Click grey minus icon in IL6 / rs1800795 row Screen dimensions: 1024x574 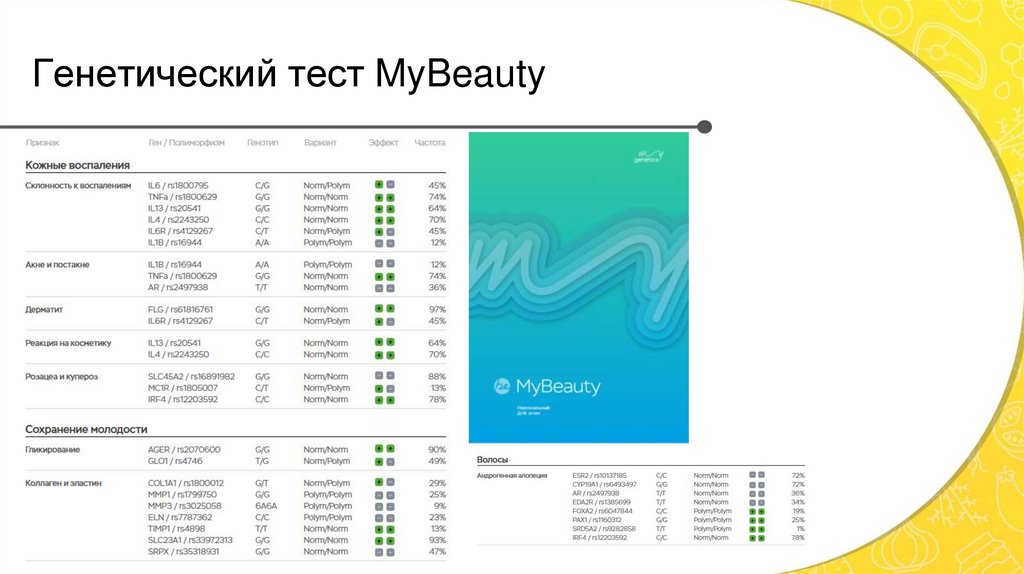click(390, 185)
